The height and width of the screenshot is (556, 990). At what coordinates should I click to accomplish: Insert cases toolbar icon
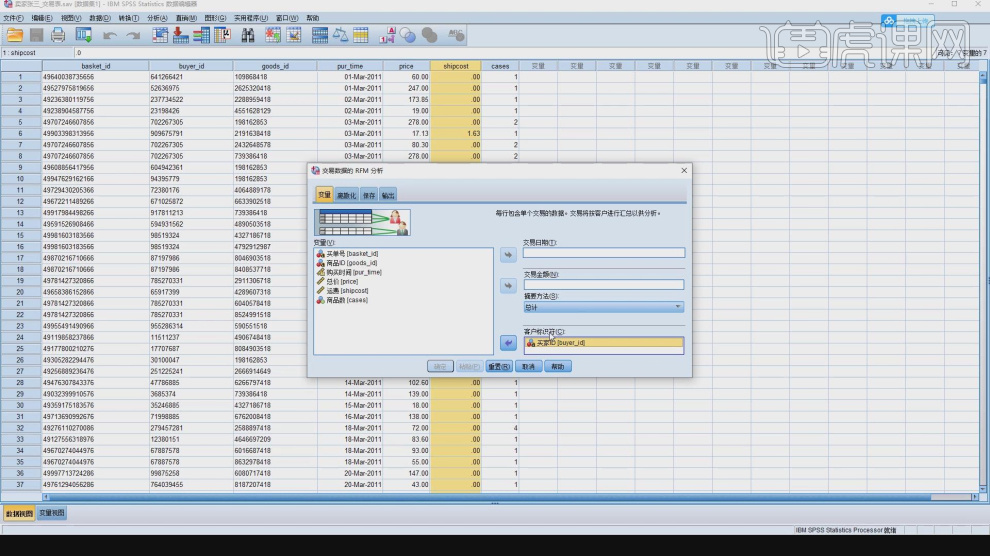pyautogui.click(x=273, y=35)
